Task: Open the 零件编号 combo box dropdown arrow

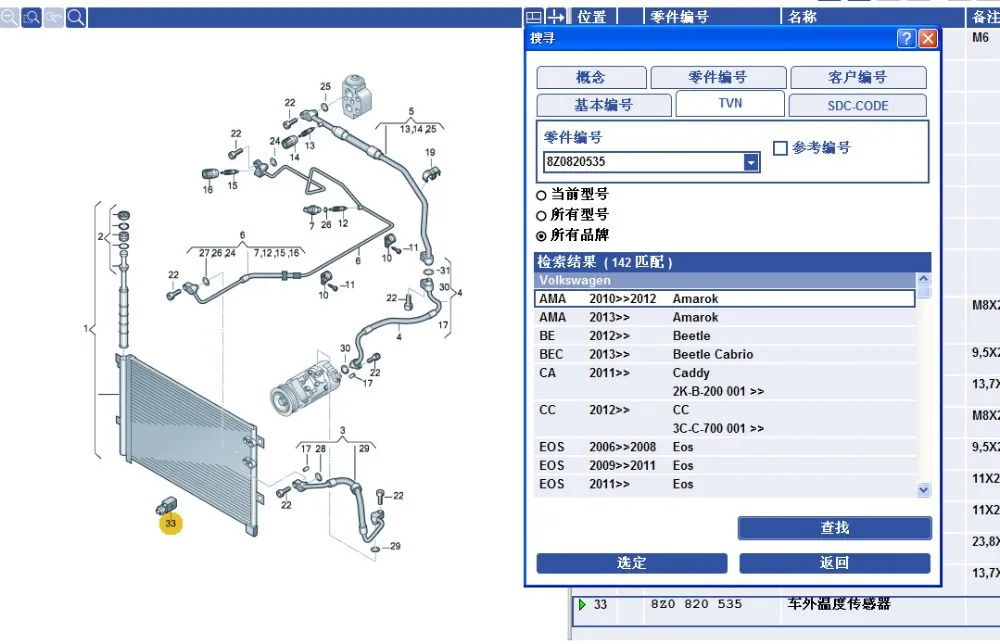Action: (751, 162)
